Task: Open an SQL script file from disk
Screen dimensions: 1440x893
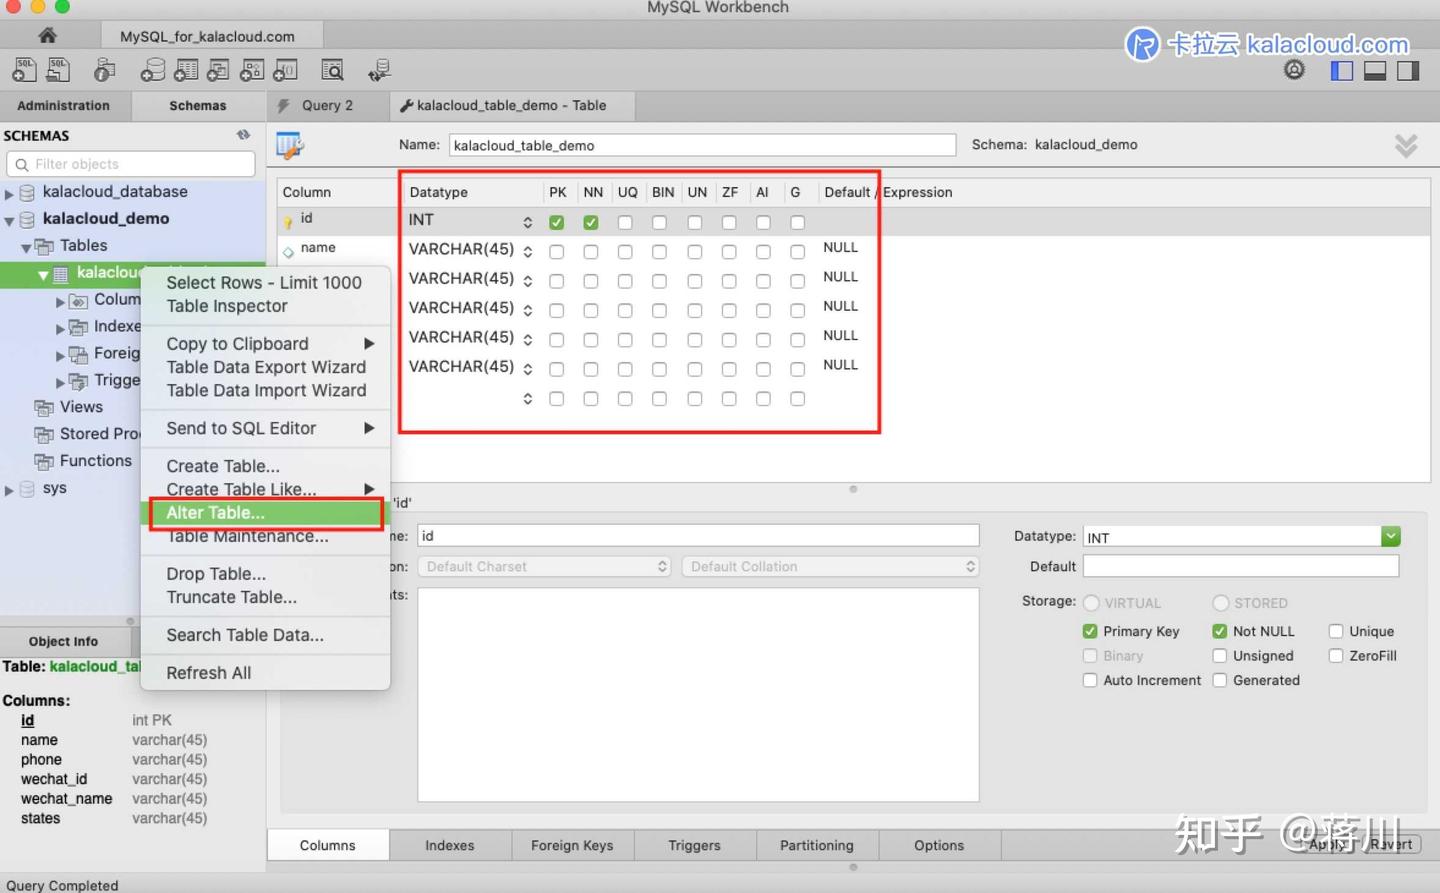Action: coord(58,69)
